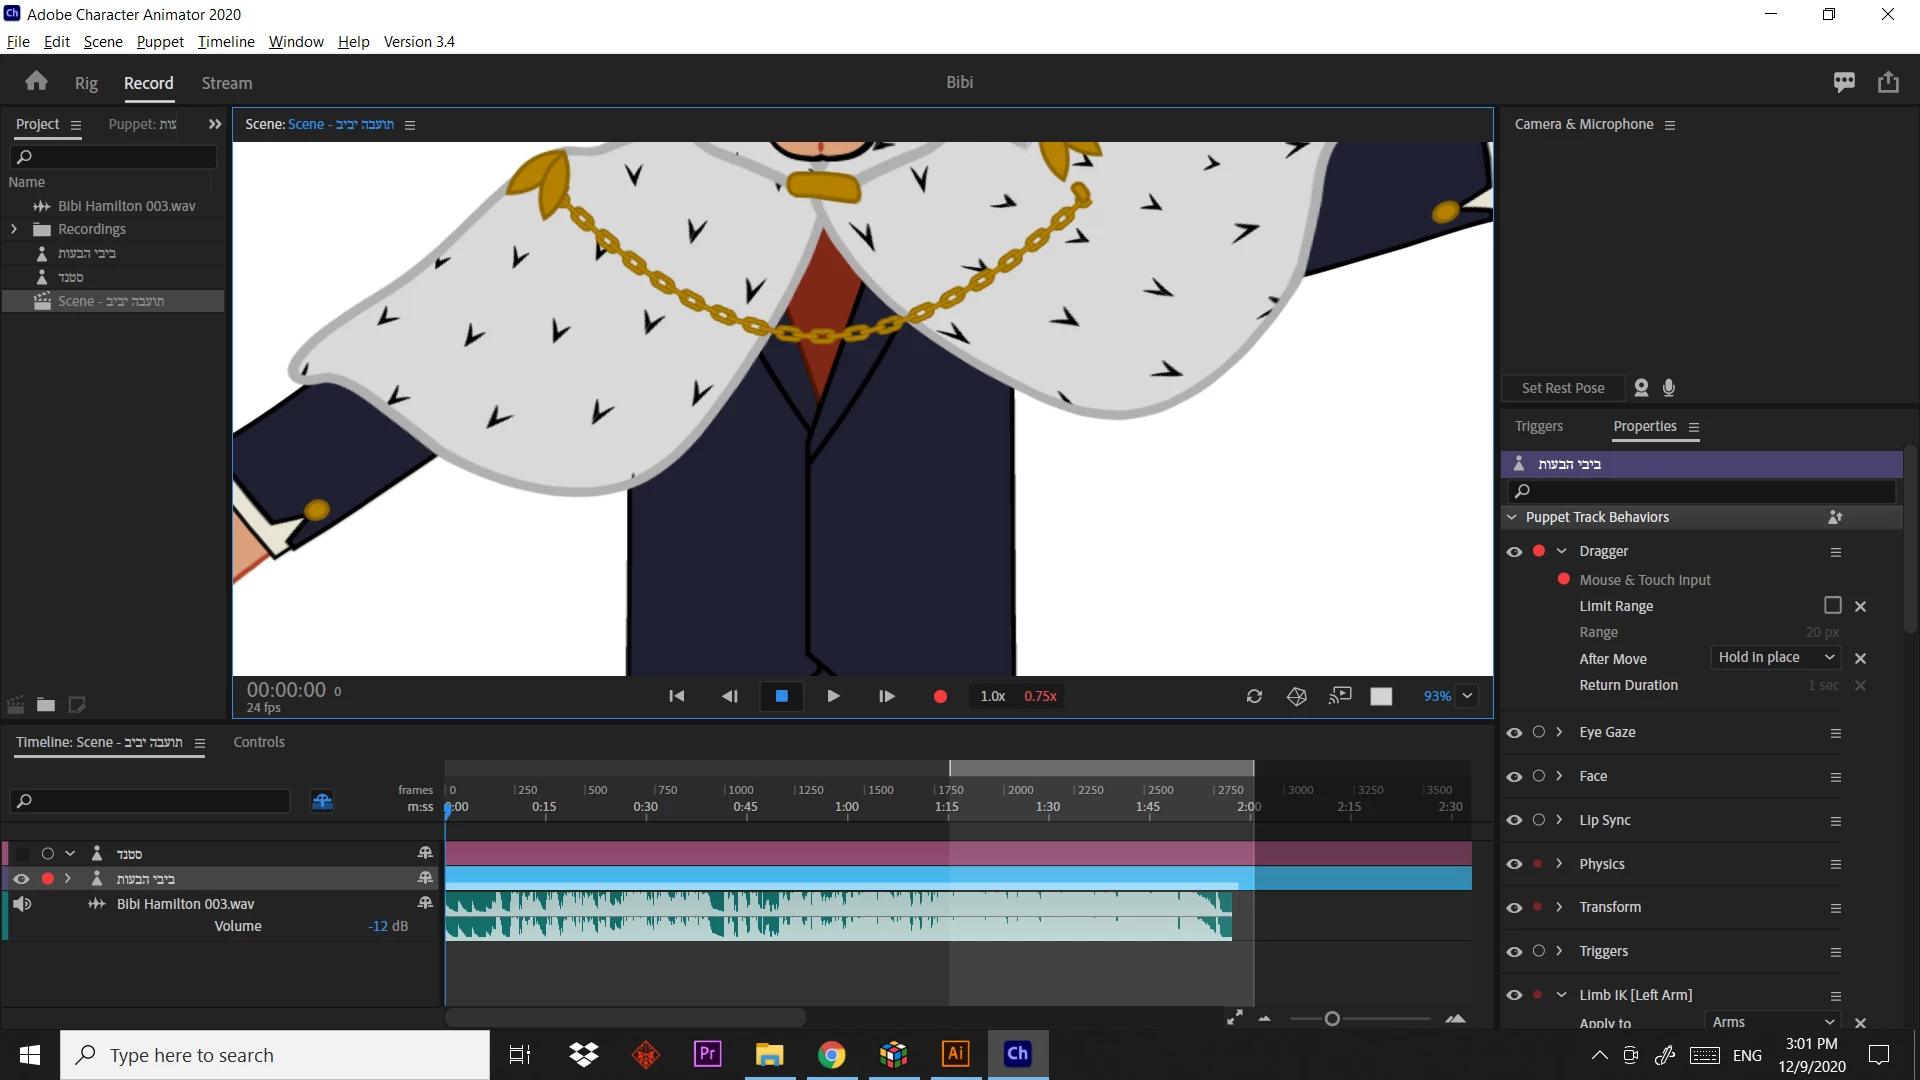Click the red Record button in transport
The height and width of the screenshot is (1080, 1920).
click(x=940, y=697)
